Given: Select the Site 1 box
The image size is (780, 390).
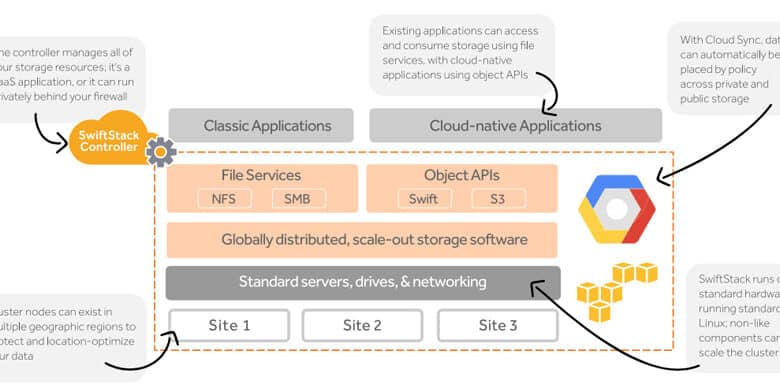Looking at the screenshot, I should coord(229,325).
